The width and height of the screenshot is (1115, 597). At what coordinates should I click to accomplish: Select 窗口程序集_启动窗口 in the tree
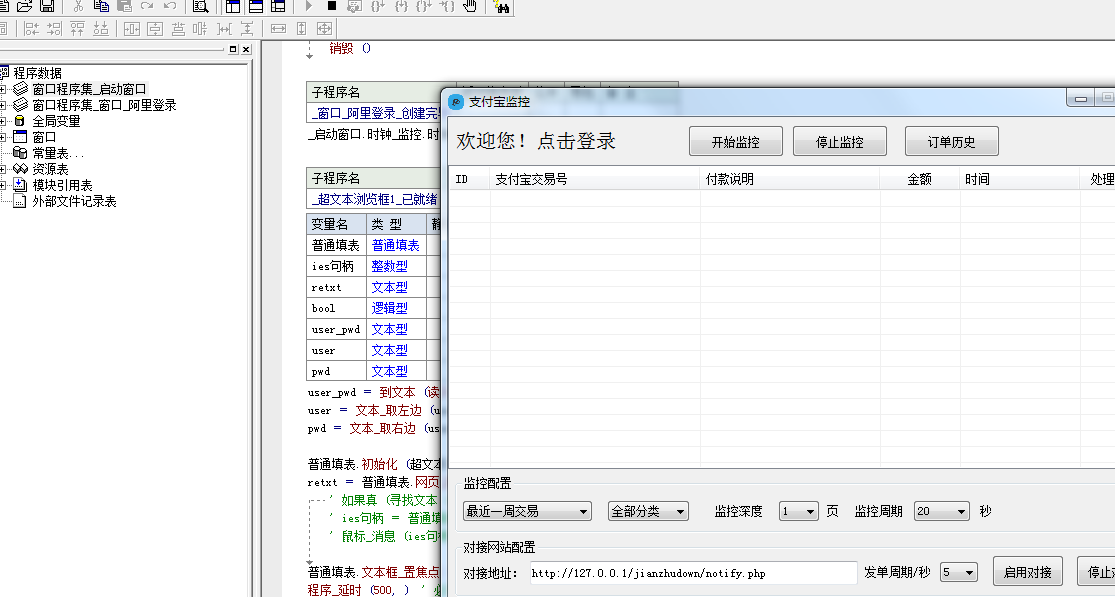click(90, 89)
